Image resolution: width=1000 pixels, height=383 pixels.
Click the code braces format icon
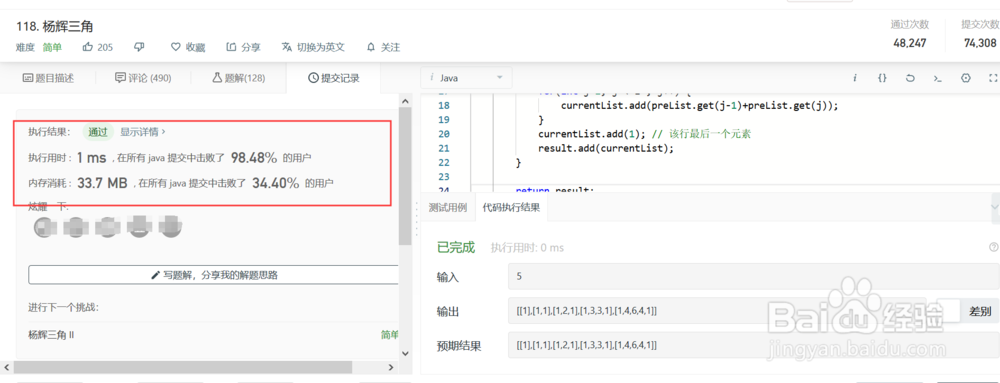882,78
